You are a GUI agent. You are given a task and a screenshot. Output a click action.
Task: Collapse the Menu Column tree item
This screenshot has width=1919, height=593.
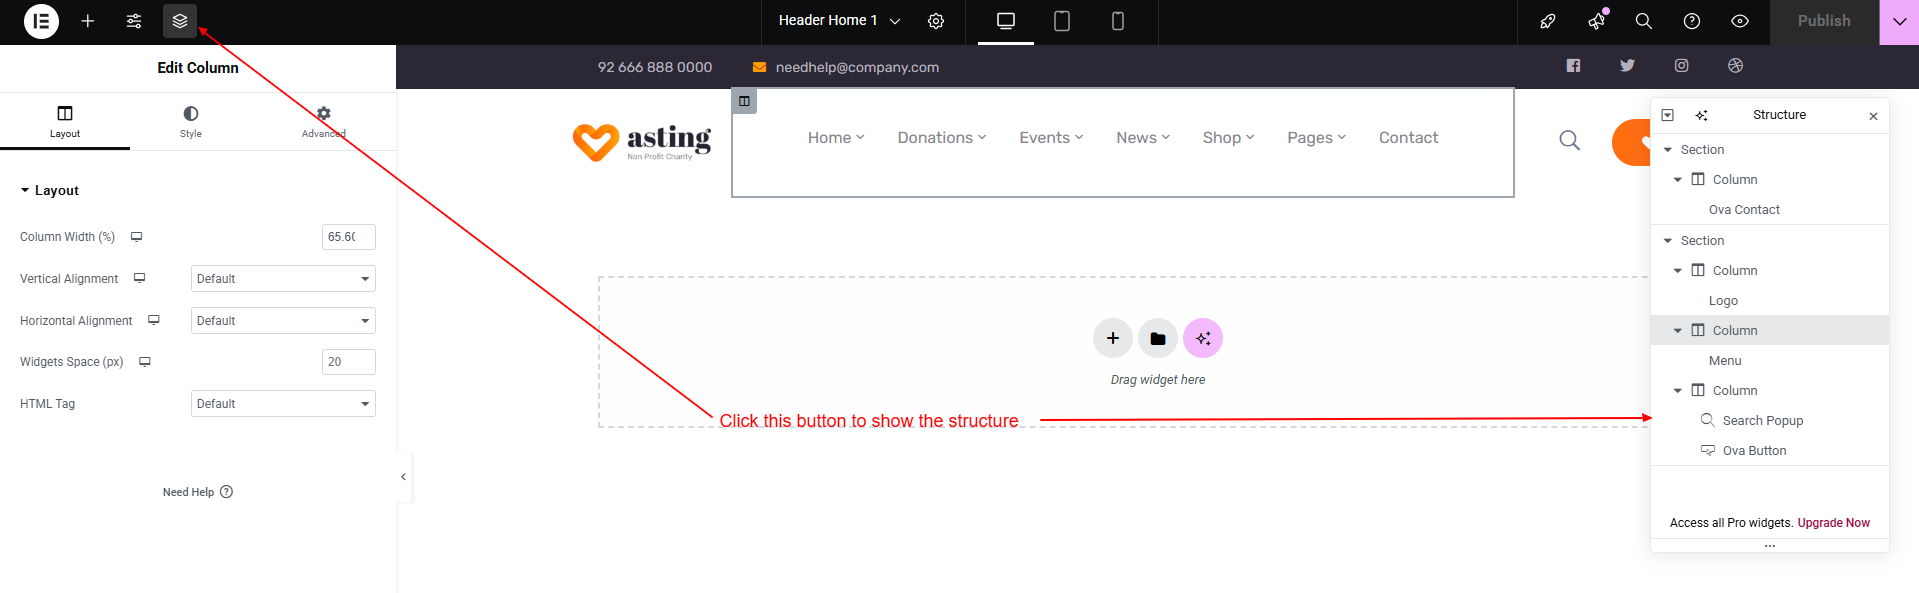1678,331
